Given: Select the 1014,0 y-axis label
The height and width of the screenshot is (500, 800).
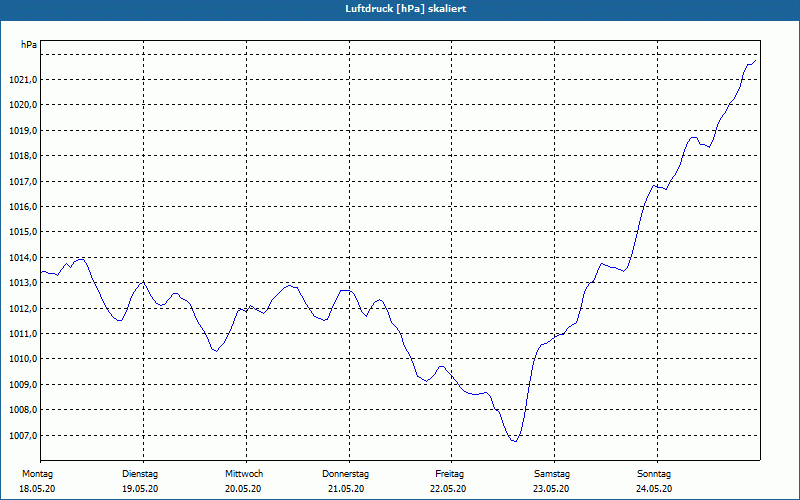Looking at the screenshot, I should coord(23,258).
